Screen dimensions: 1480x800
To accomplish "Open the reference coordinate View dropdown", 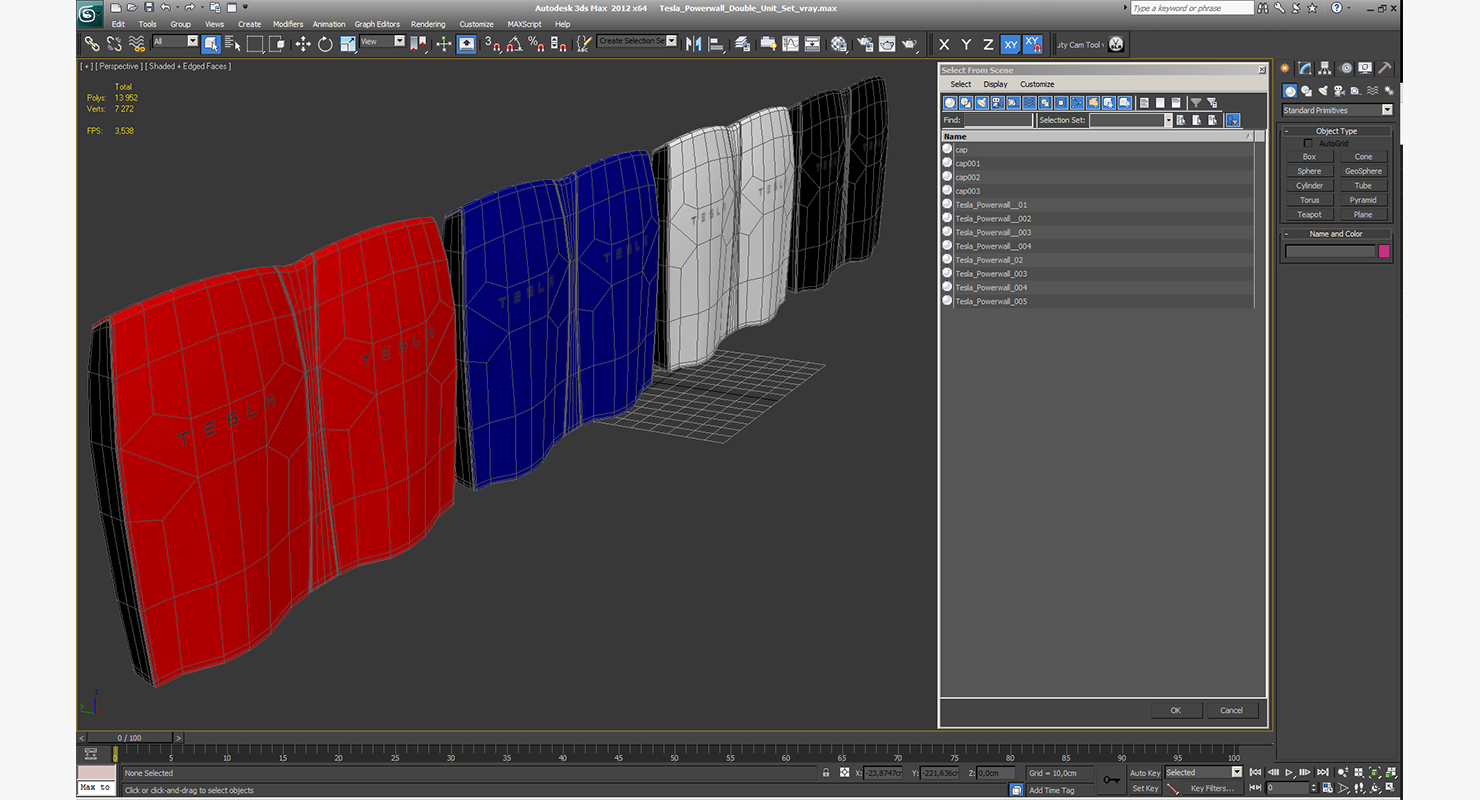I will (382, 42).
